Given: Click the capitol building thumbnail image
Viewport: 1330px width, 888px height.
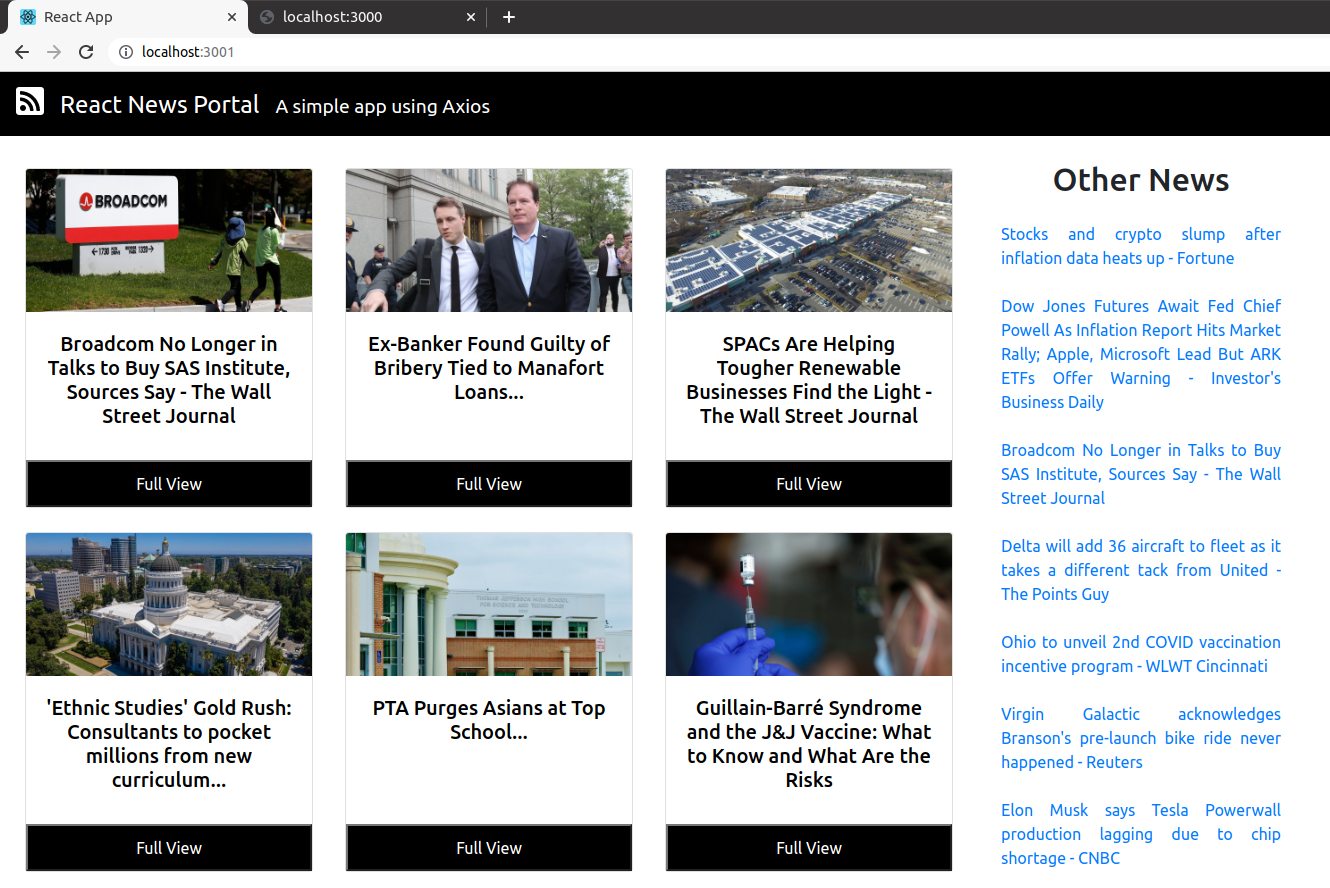Looking at the screenshot, I should 169,604.
